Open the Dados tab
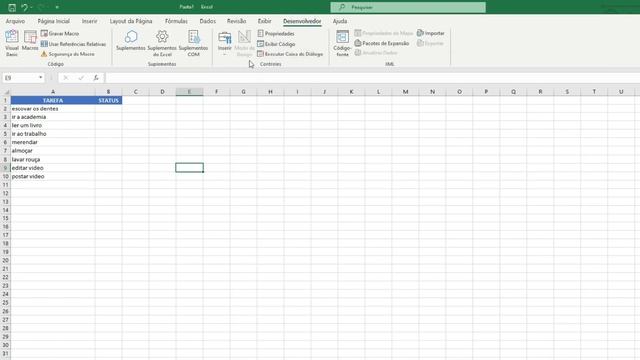The width and height of the screenshot is (640, 360). (x=208, y=21)
